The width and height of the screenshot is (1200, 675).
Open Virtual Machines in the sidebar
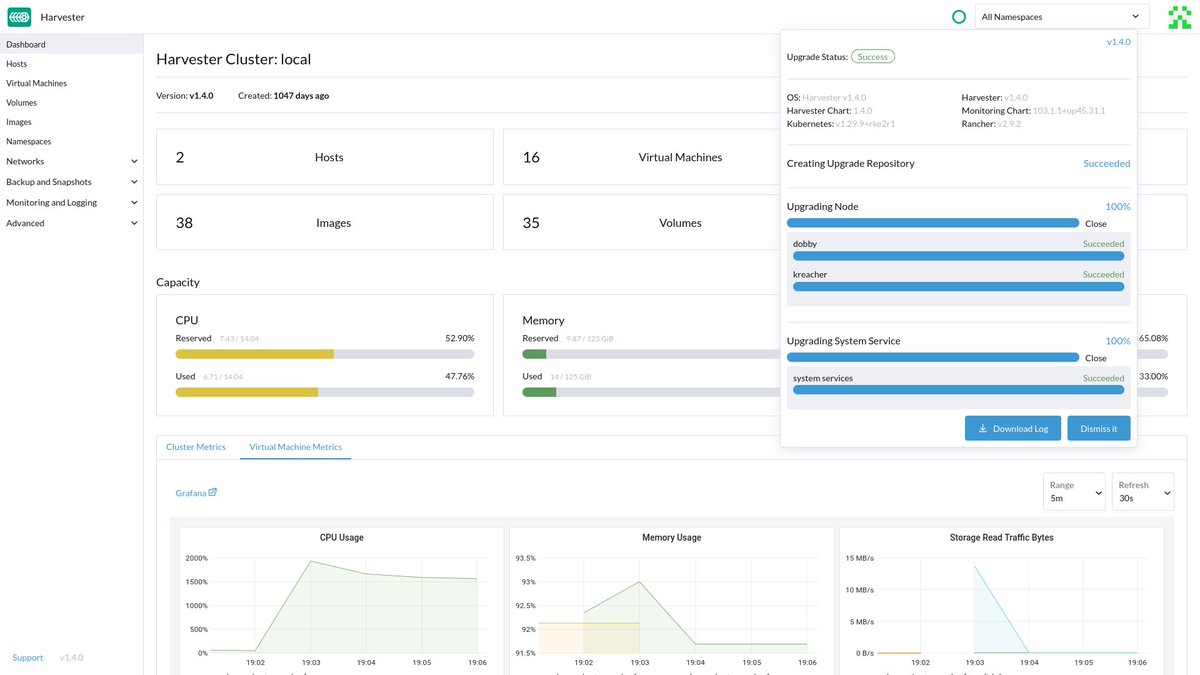71,83
